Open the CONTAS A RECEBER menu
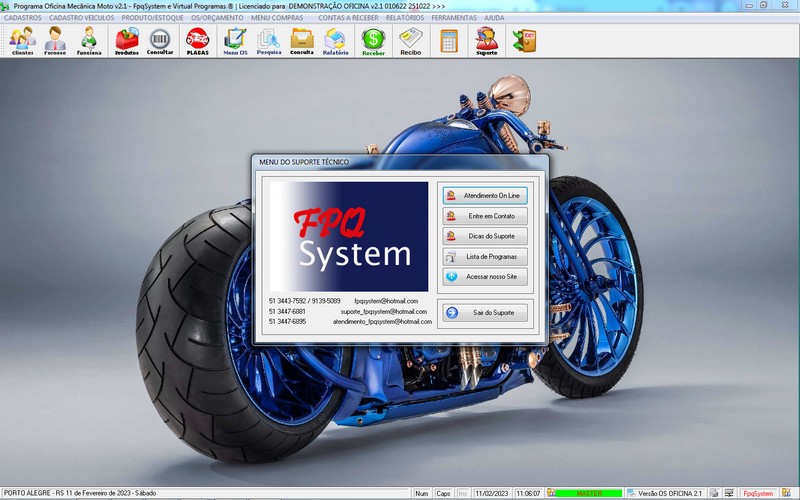This screenshot has width=800, height=500. (x=348, y=18)
